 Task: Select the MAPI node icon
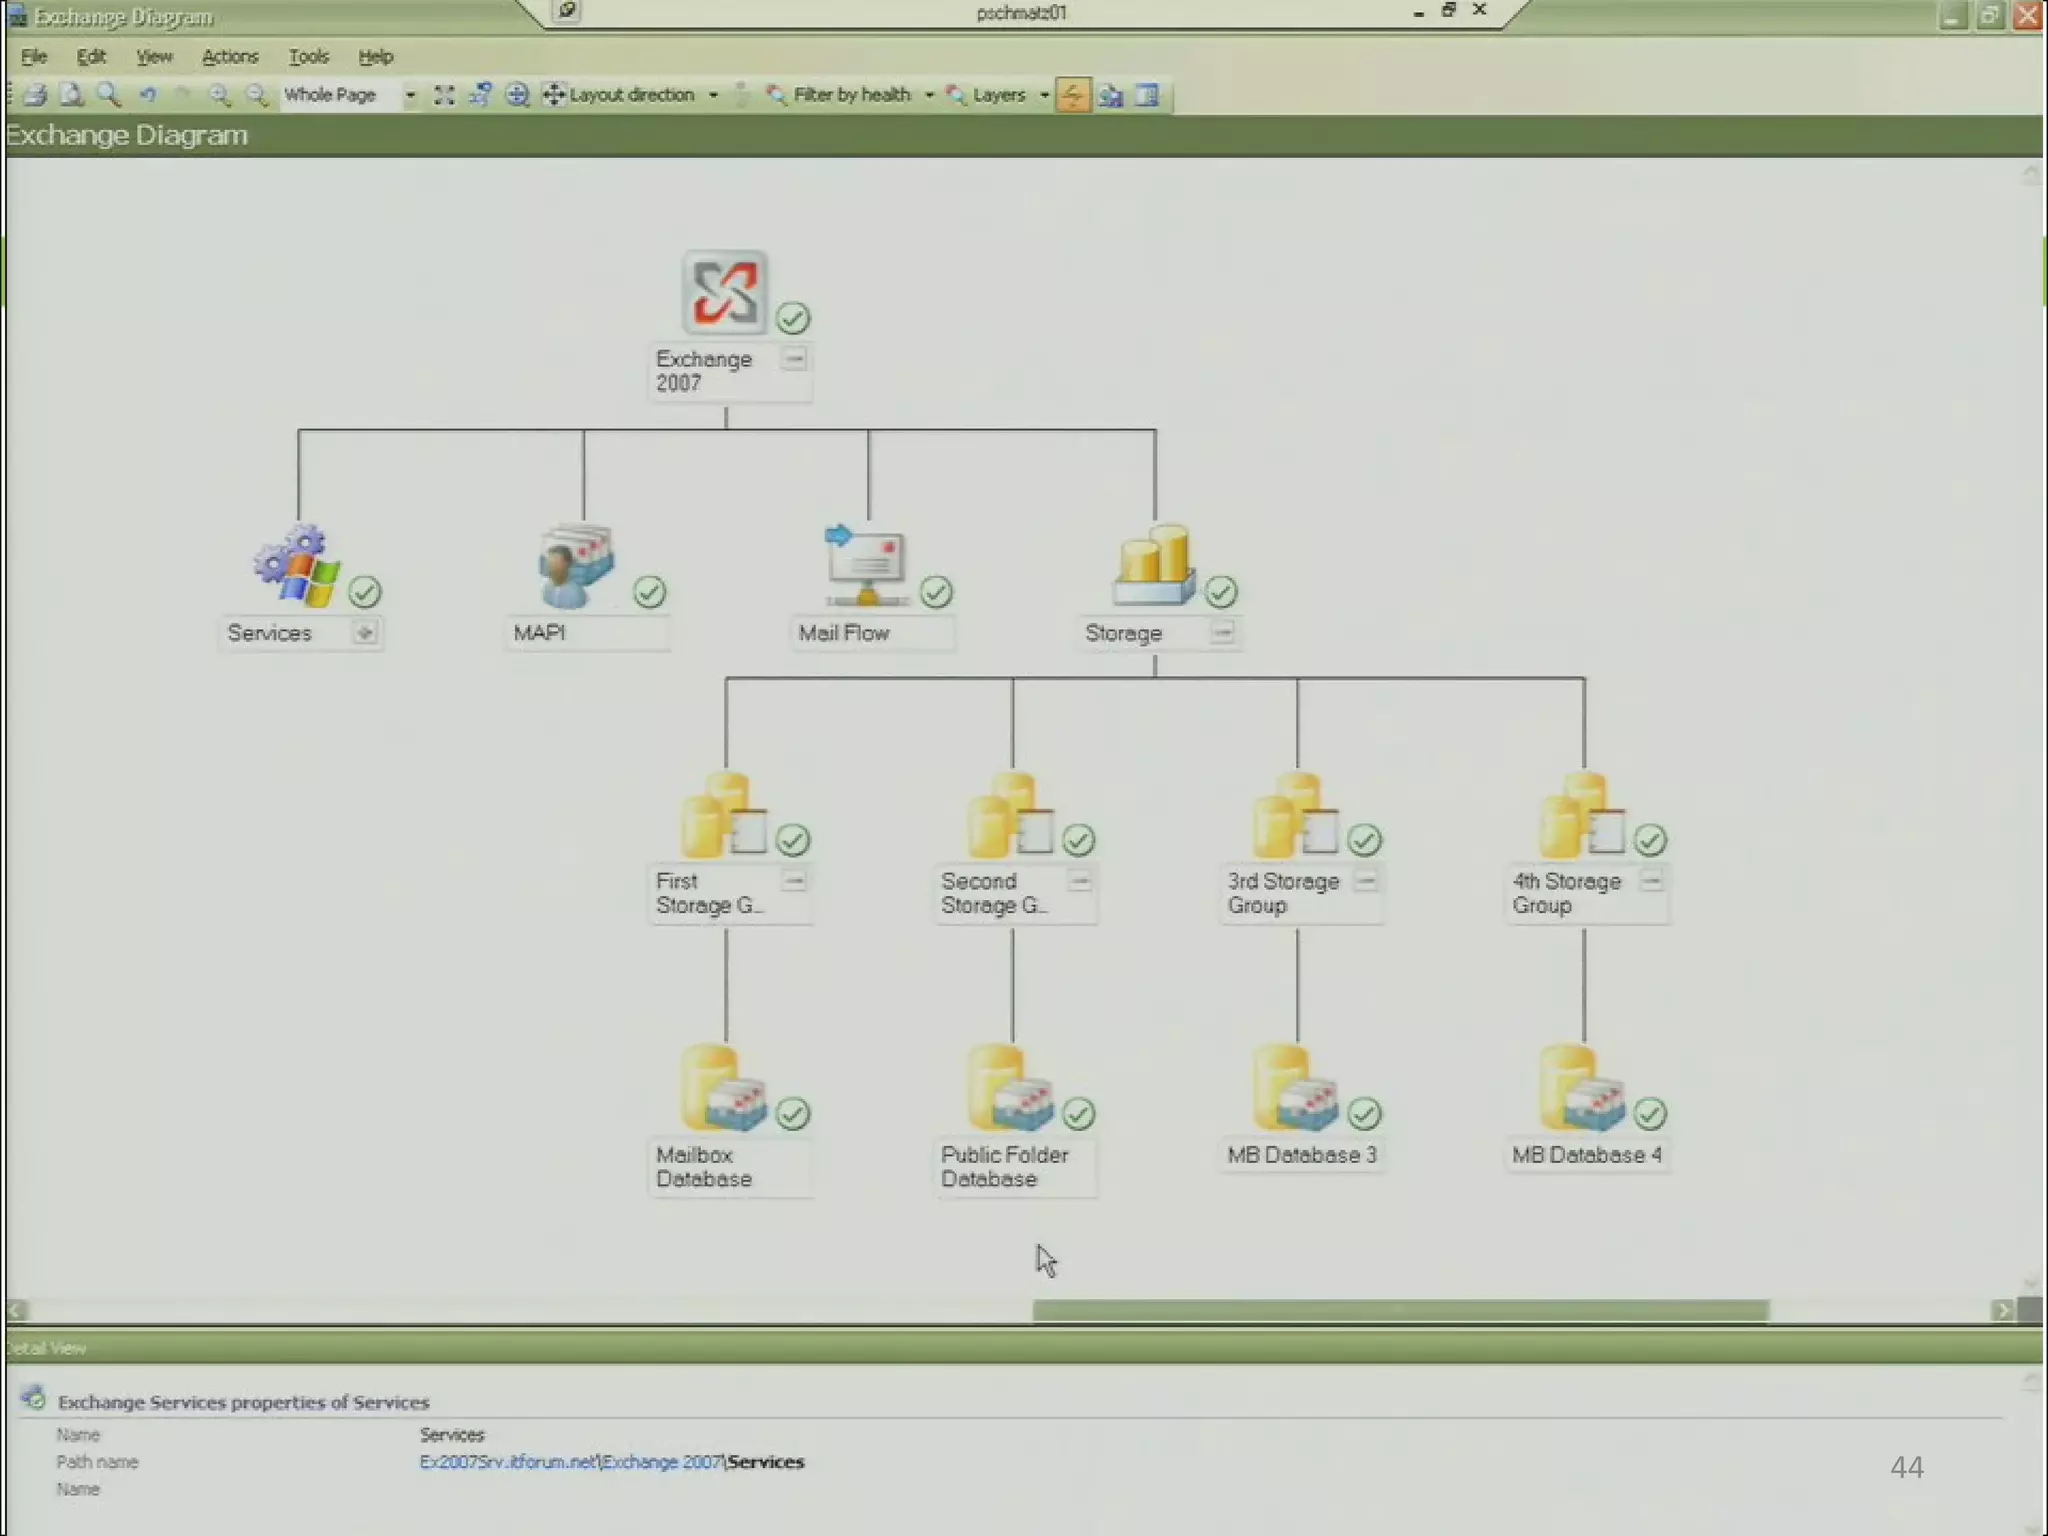coord(576,565)
